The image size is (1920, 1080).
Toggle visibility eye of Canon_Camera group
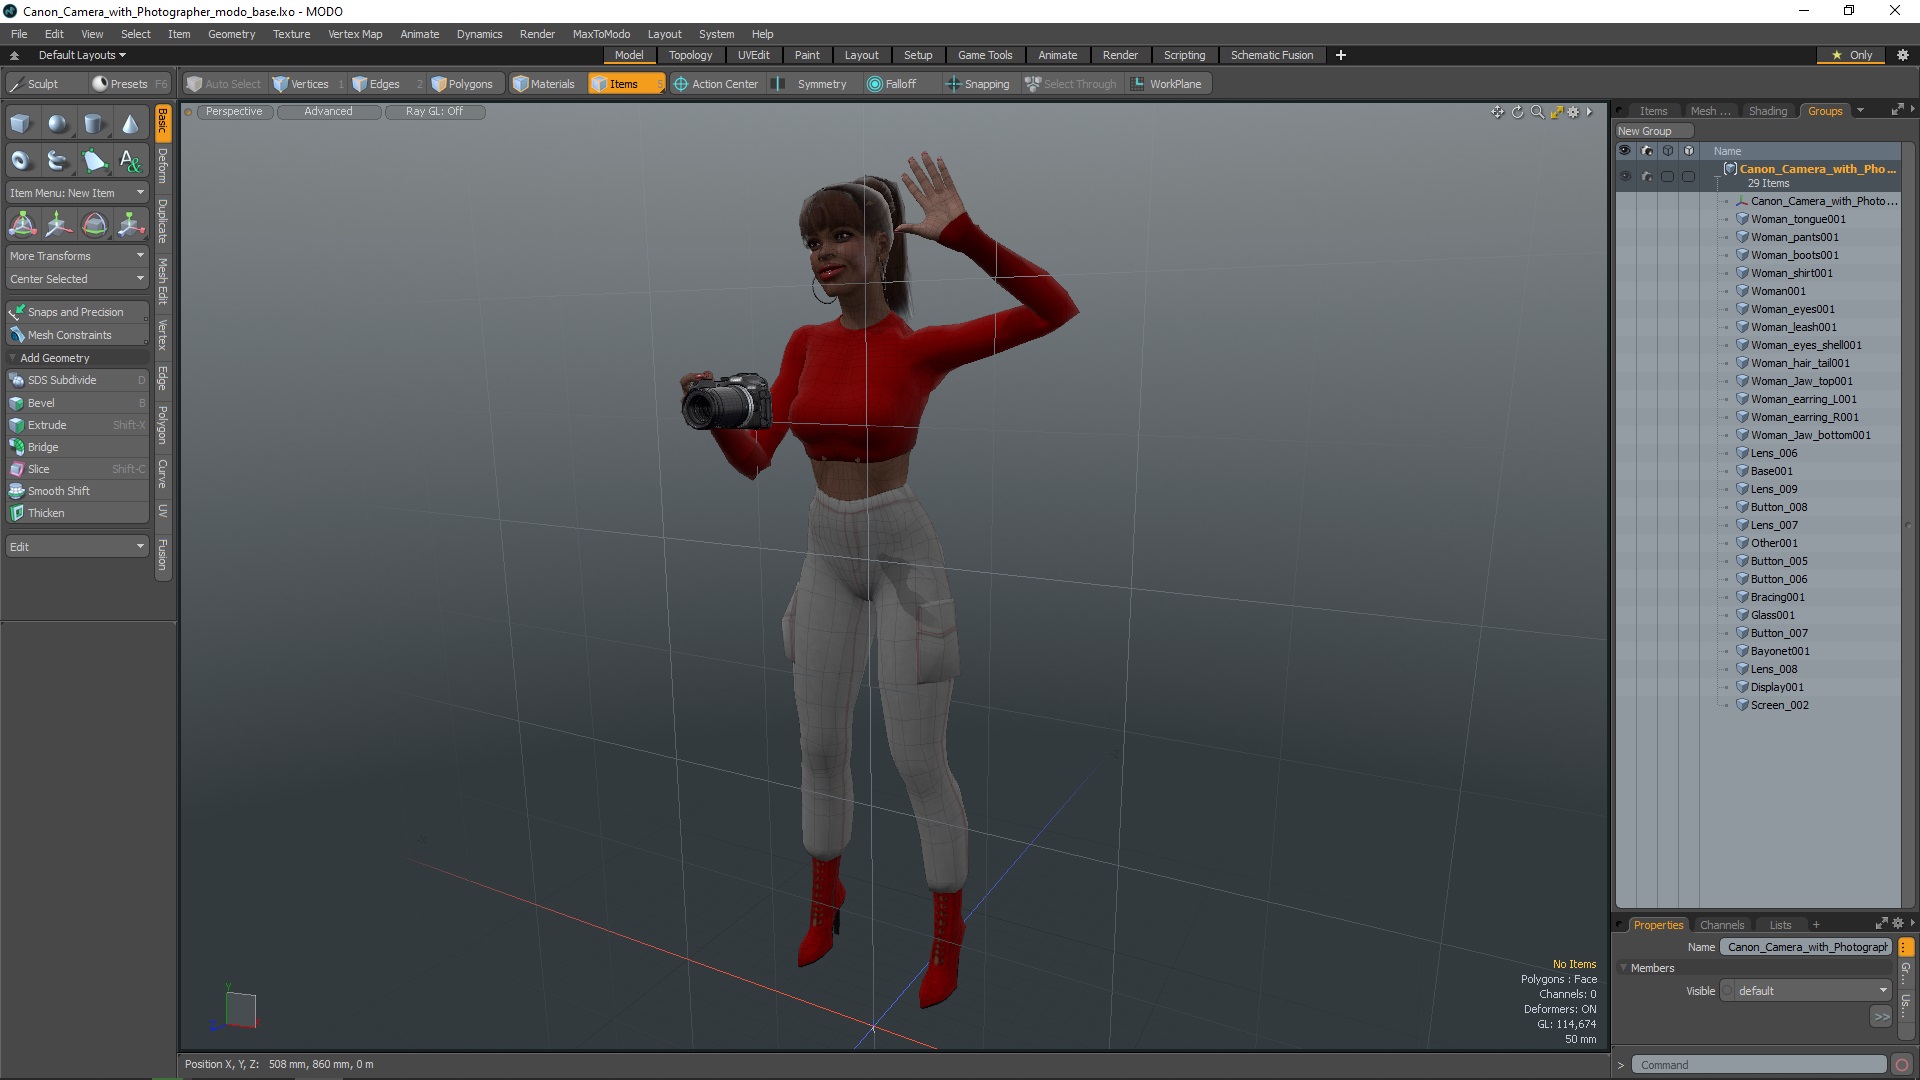(x=1625, y=176)
